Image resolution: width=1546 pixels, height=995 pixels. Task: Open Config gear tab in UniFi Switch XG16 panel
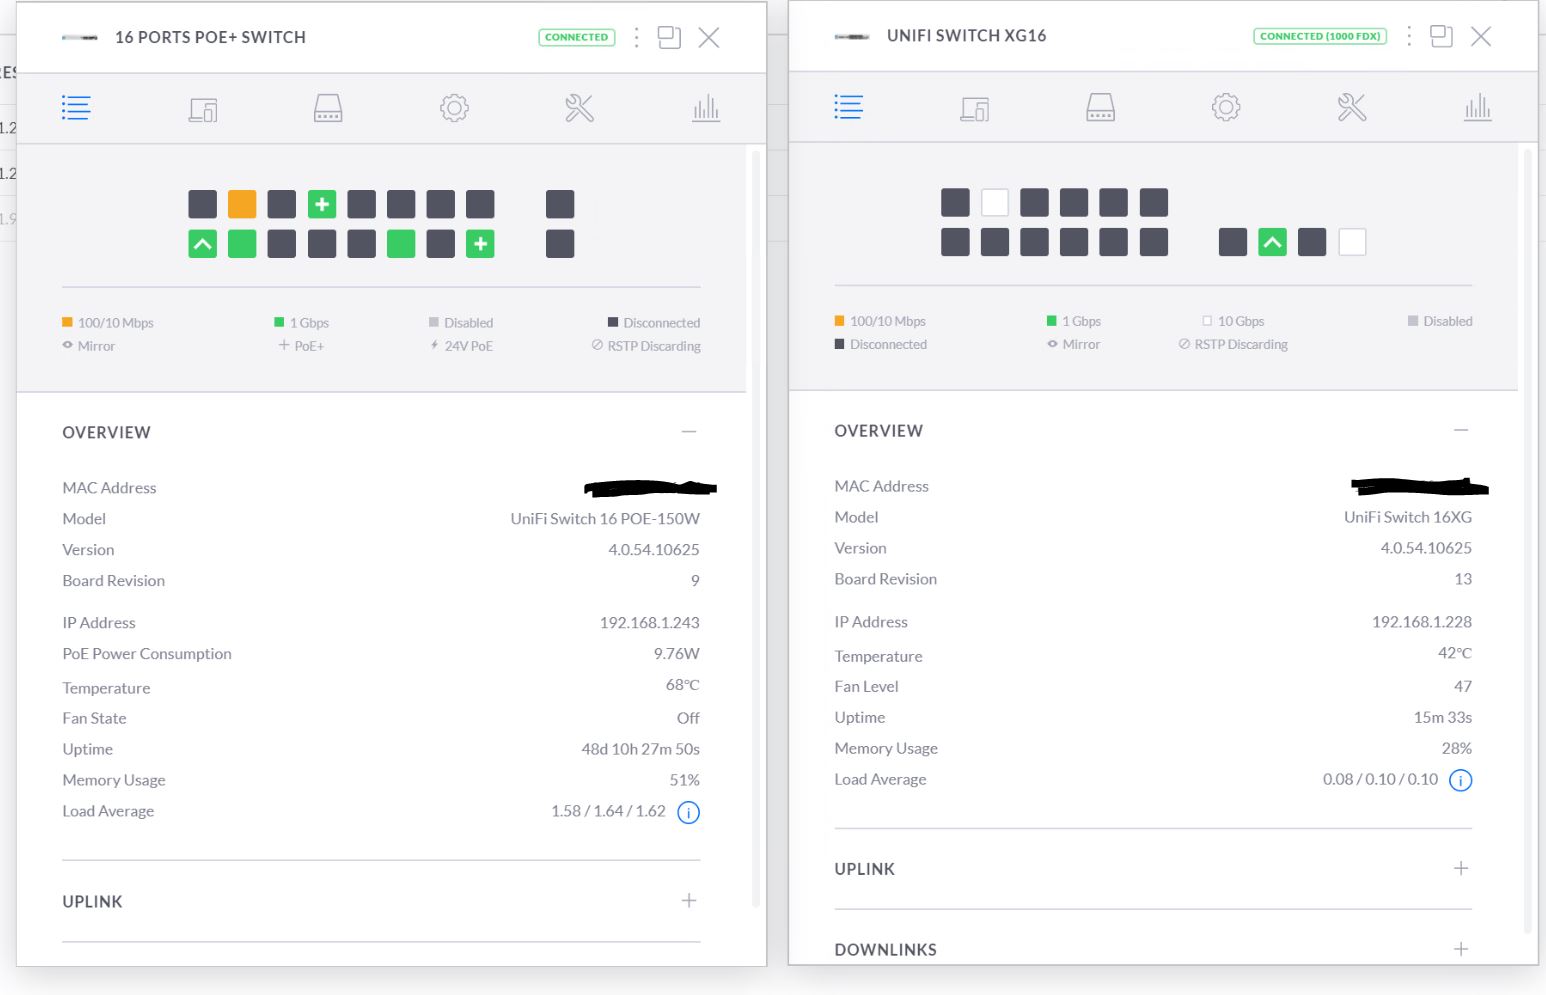pos(1226,107)
